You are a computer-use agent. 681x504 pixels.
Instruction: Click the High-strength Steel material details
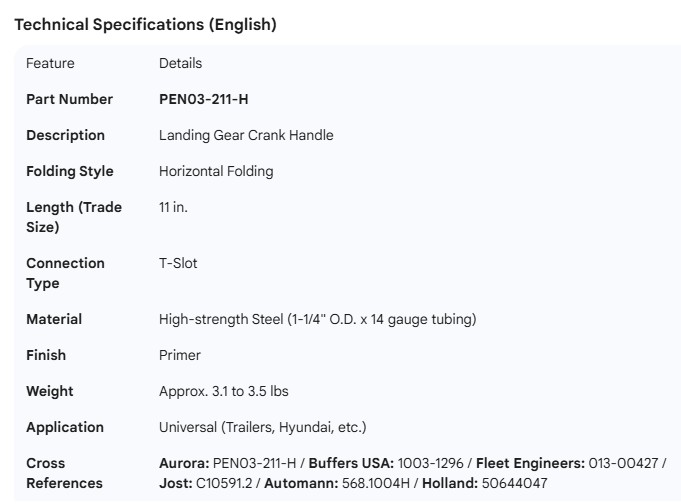coord(317,319)
